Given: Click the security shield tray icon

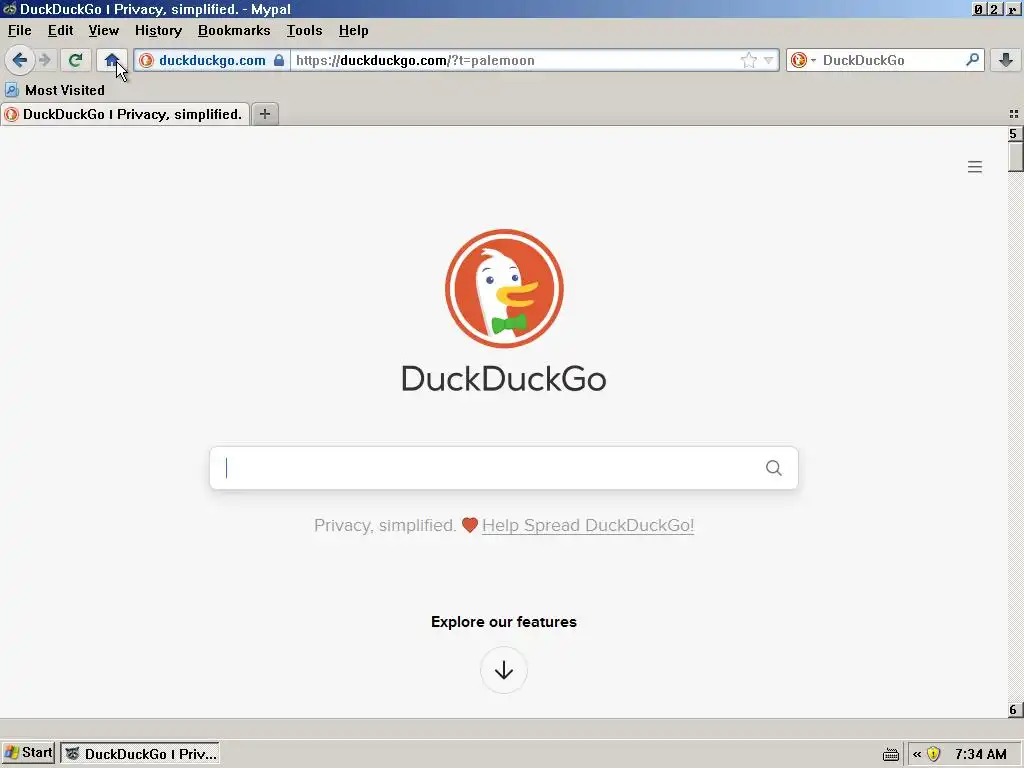Looking at the screenshot, I should tap(934, 754).
